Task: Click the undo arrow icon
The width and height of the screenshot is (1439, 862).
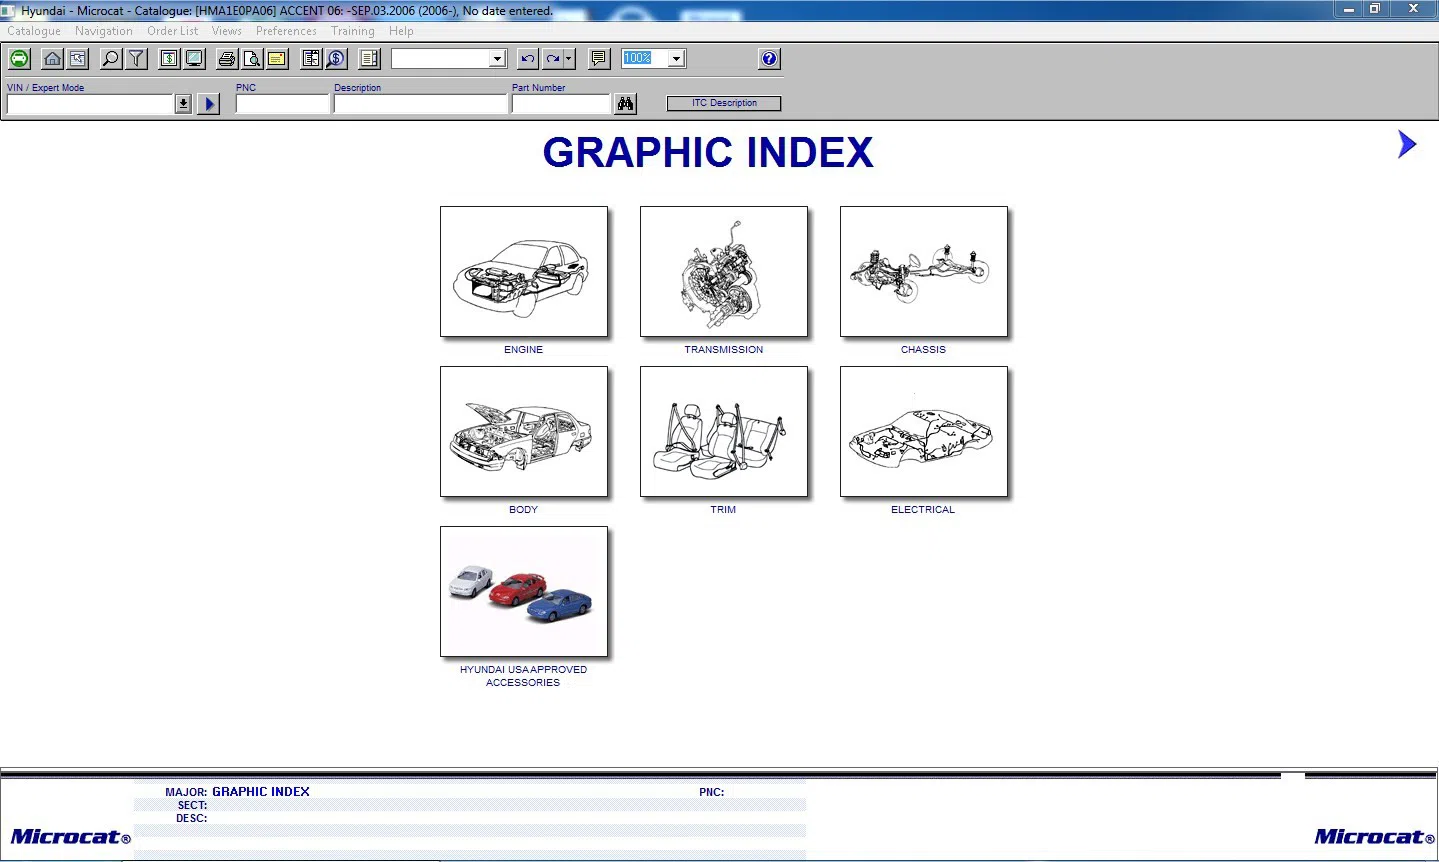Action: 527,59
